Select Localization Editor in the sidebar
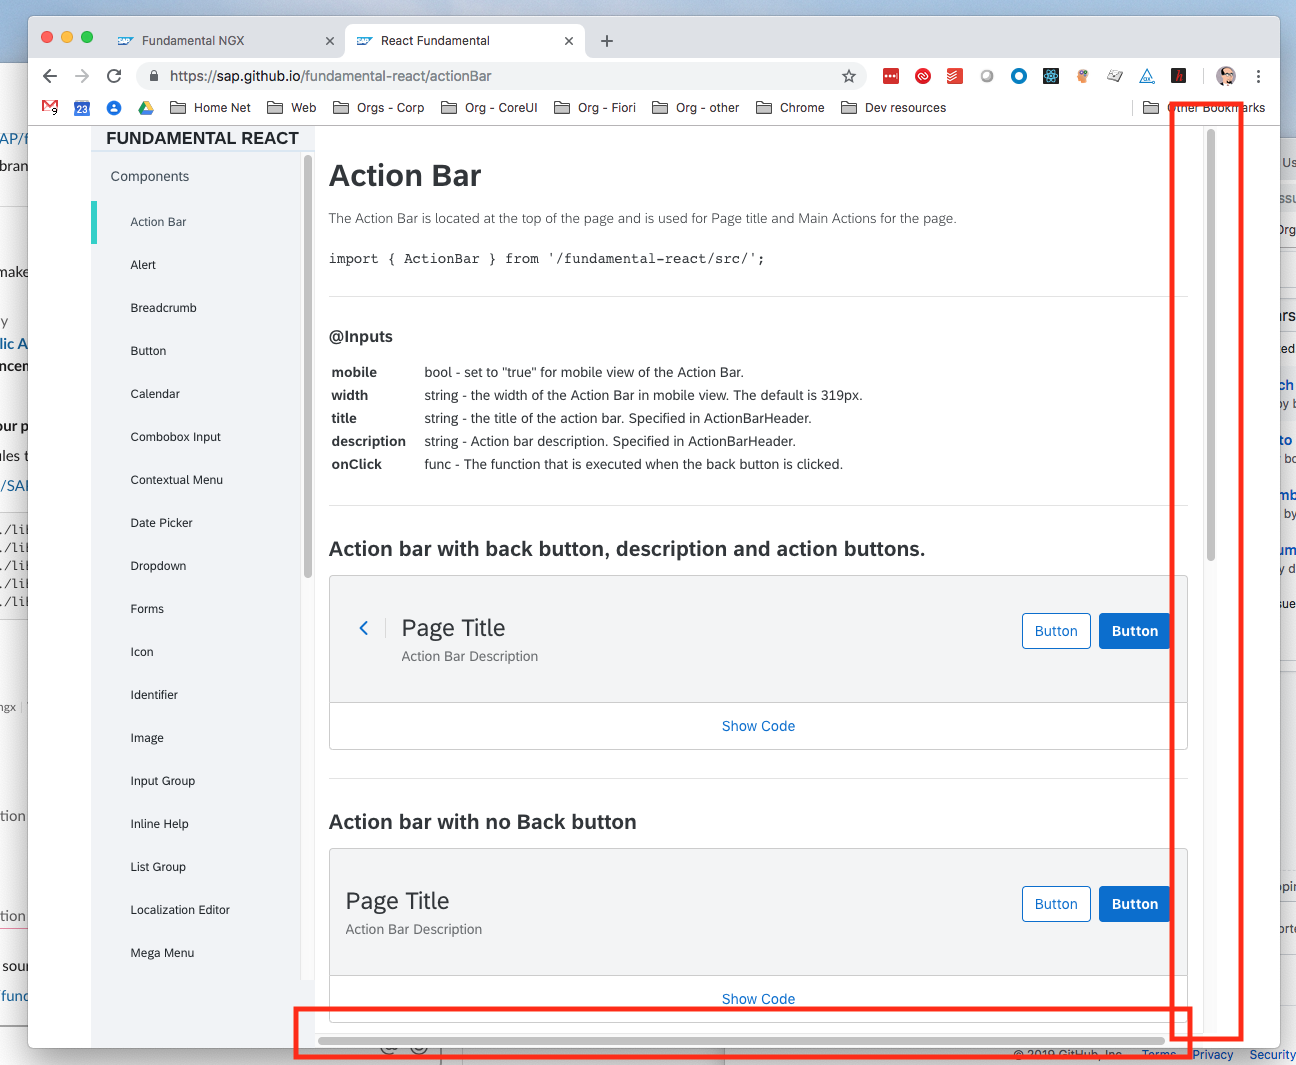 (x=180, y=910)
